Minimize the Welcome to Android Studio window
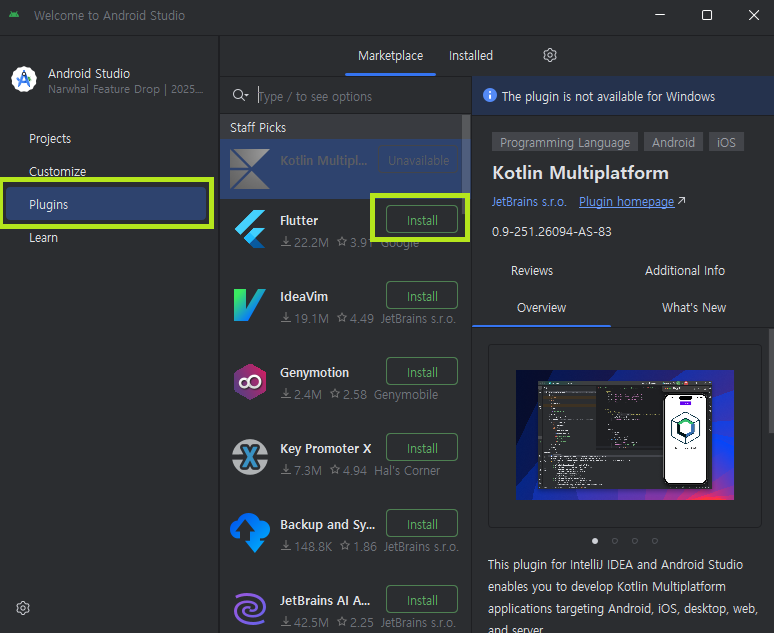The height and width of the screenshot is (633, 774). 660,15
